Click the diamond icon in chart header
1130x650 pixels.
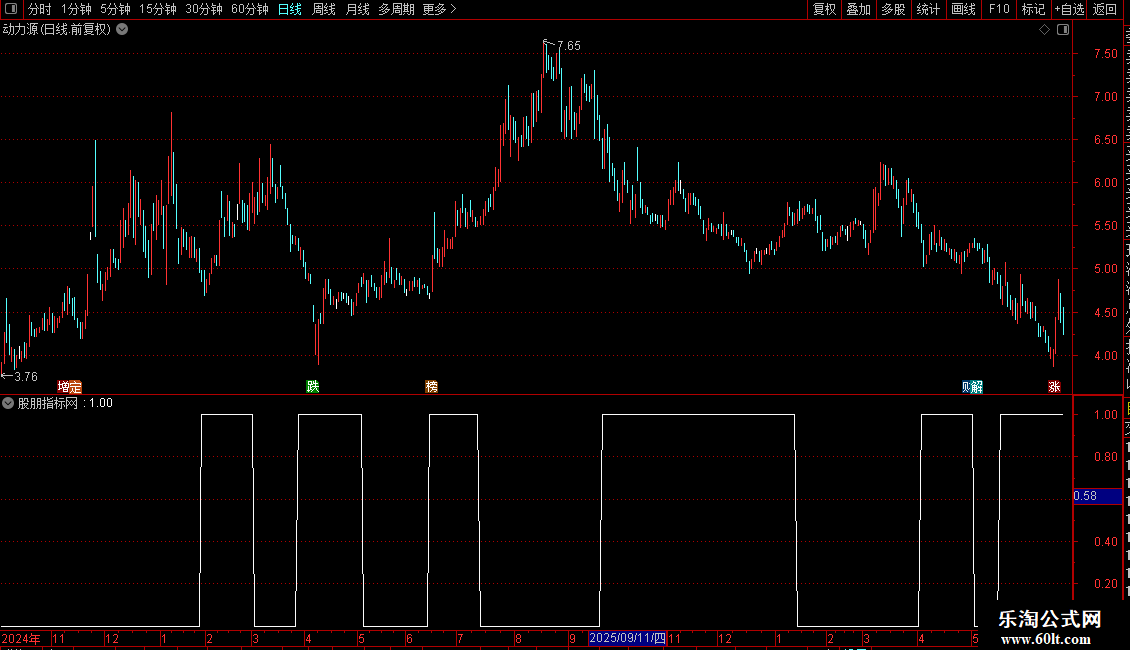pos(1044,30)
